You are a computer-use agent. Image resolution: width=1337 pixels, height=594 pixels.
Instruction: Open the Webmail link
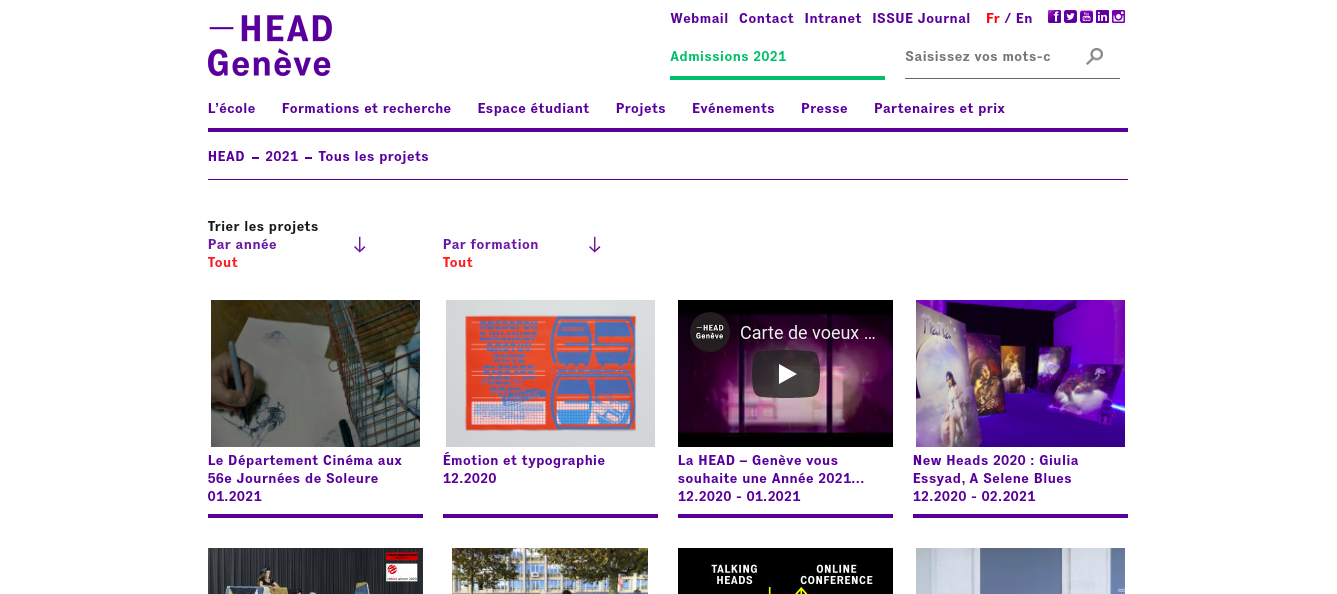699,18
